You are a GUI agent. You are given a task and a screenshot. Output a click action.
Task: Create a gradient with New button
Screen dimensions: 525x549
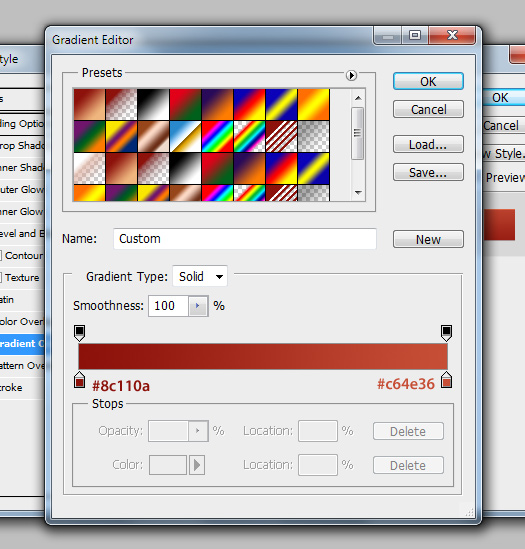pyautogui.click(x=428, y=239)
